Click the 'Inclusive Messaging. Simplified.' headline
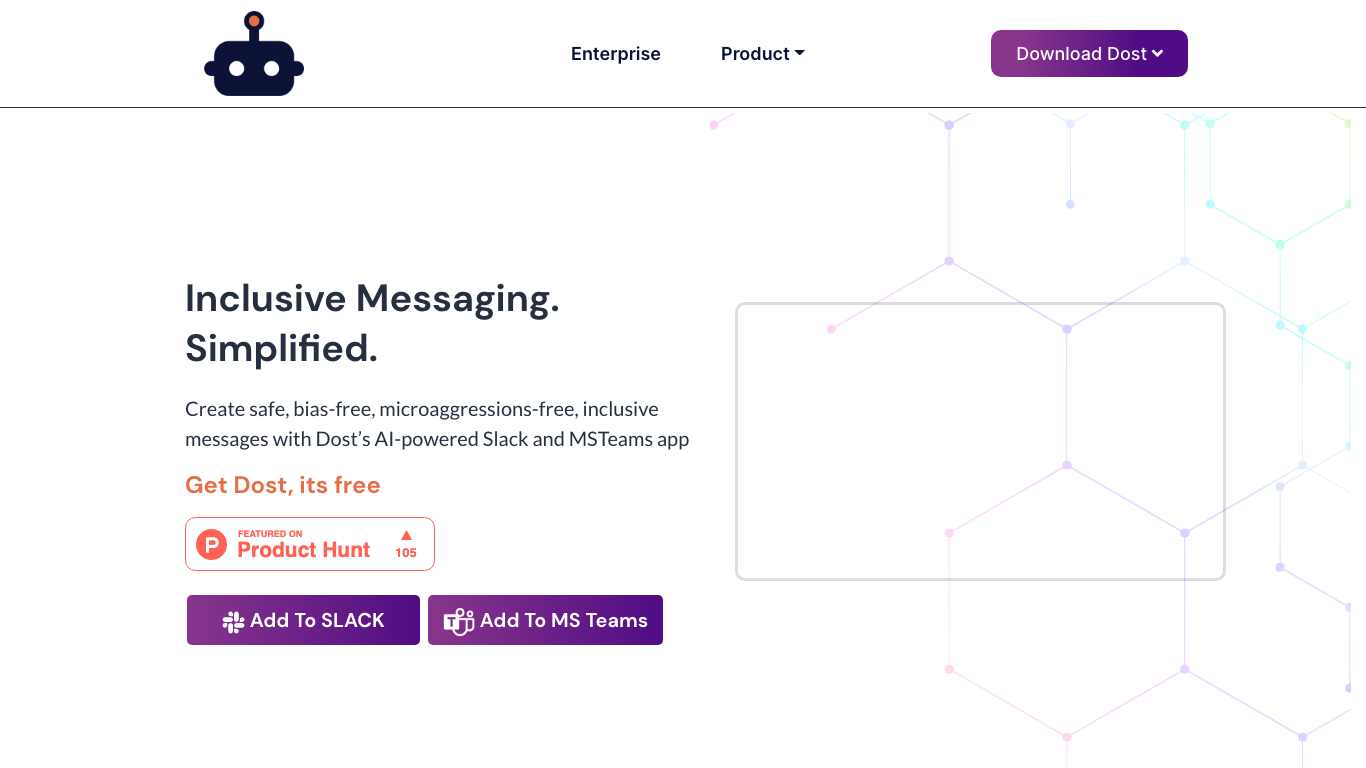 coord(373,324)
